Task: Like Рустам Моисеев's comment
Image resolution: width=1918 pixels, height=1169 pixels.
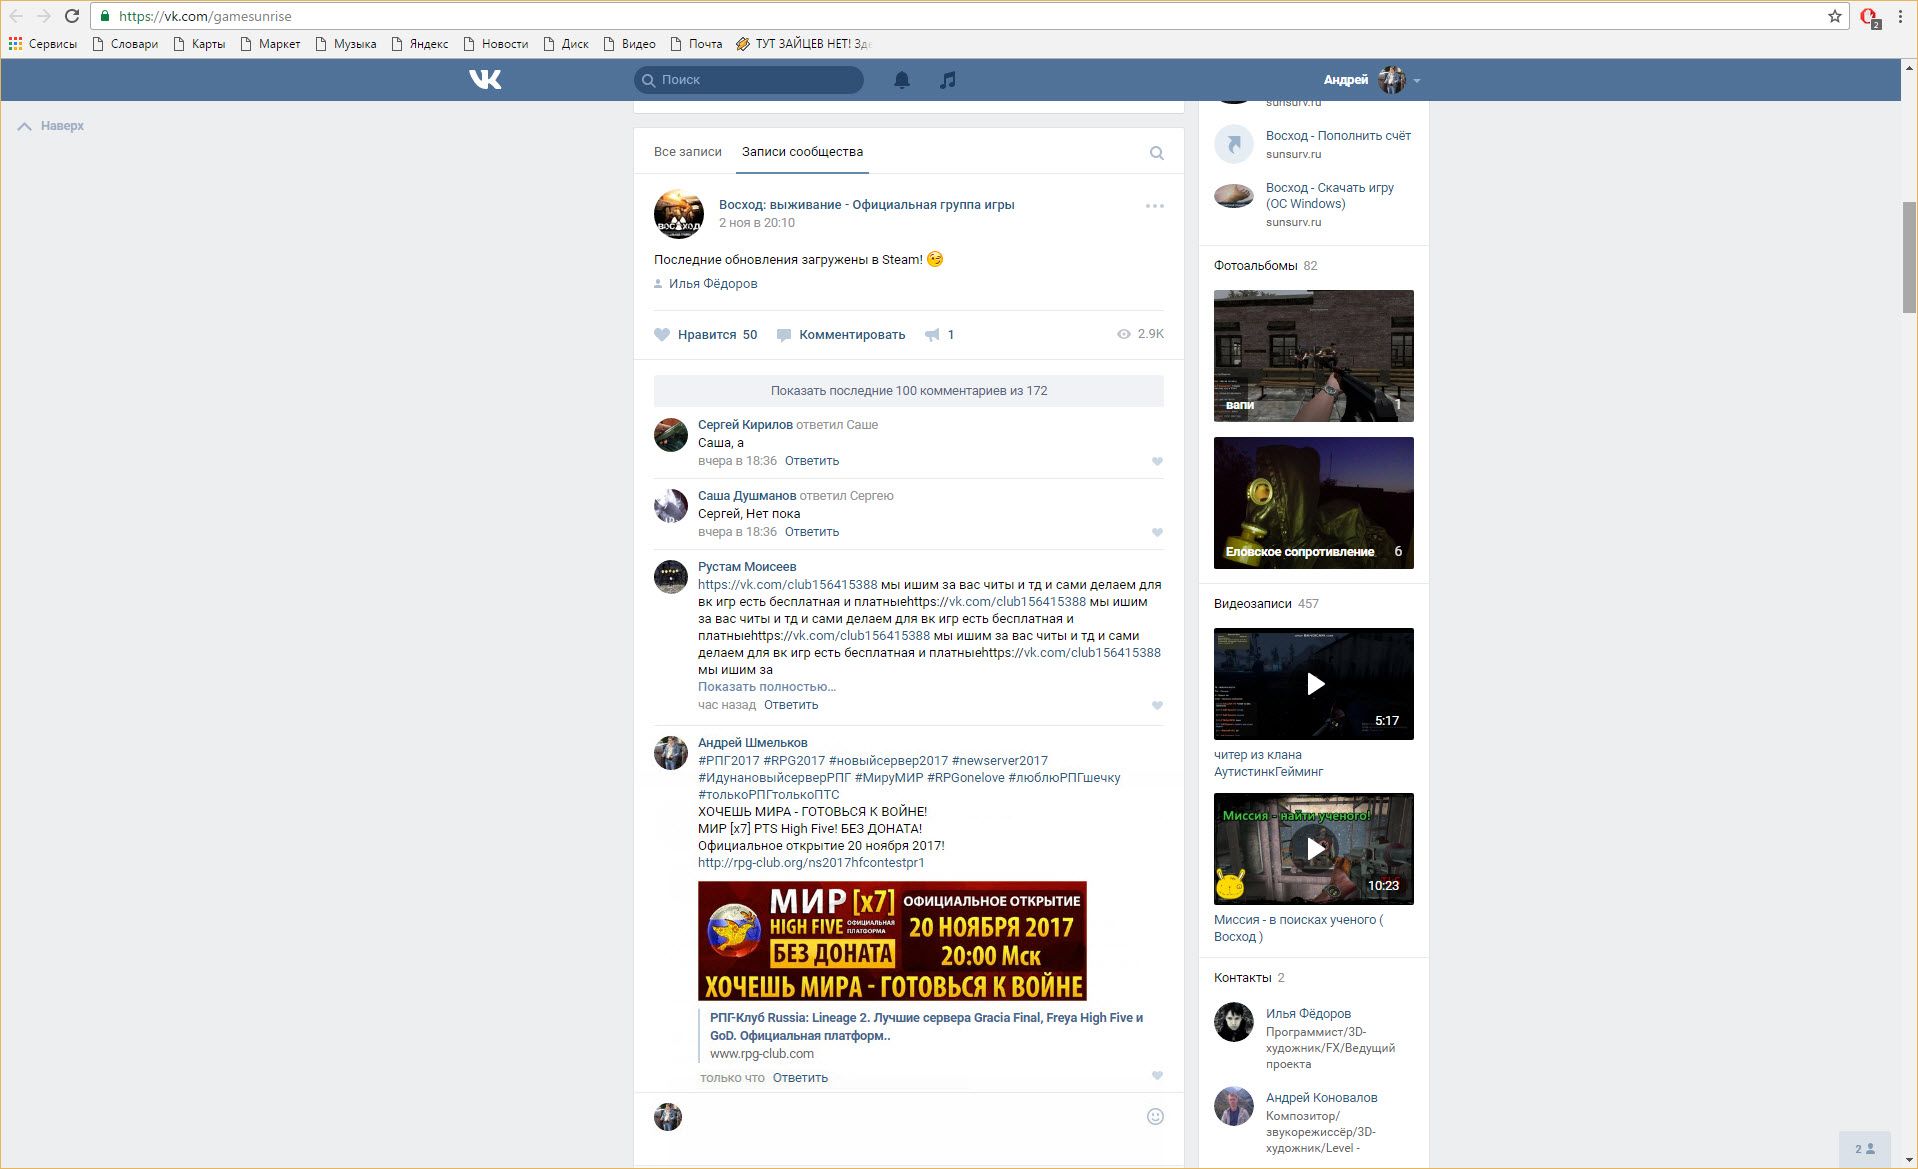Action: (1157, 705)
